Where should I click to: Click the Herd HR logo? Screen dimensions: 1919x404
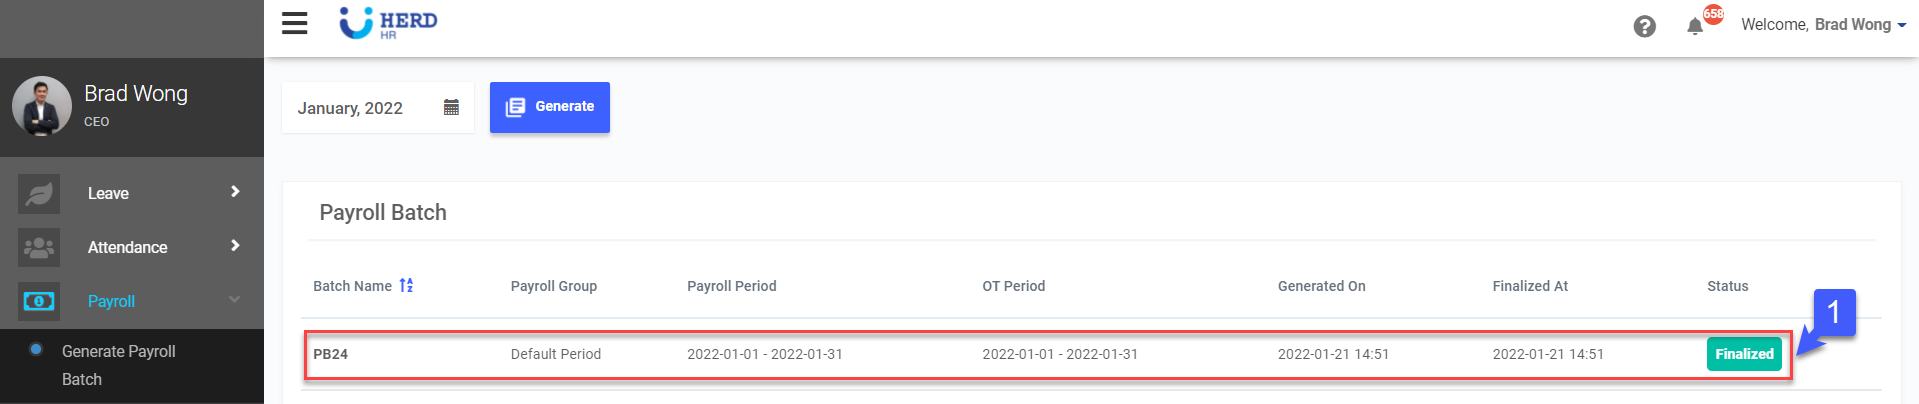(x=389, y=23)
